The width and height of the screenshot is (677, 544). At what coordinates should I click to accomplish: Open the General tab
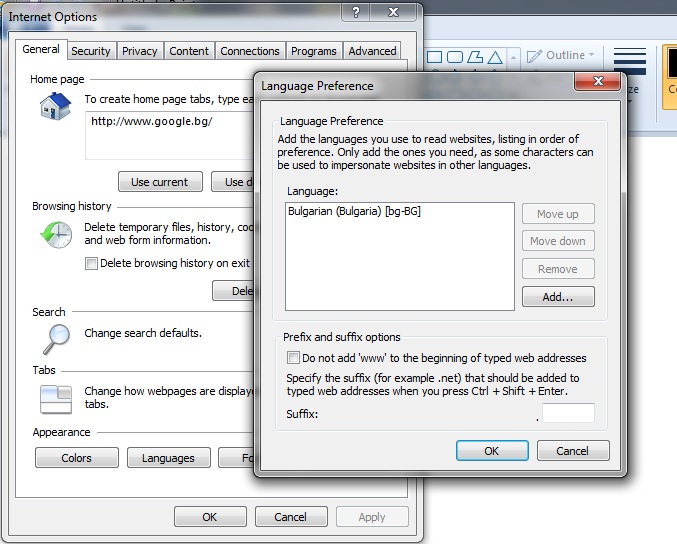(x=41, y=49)
